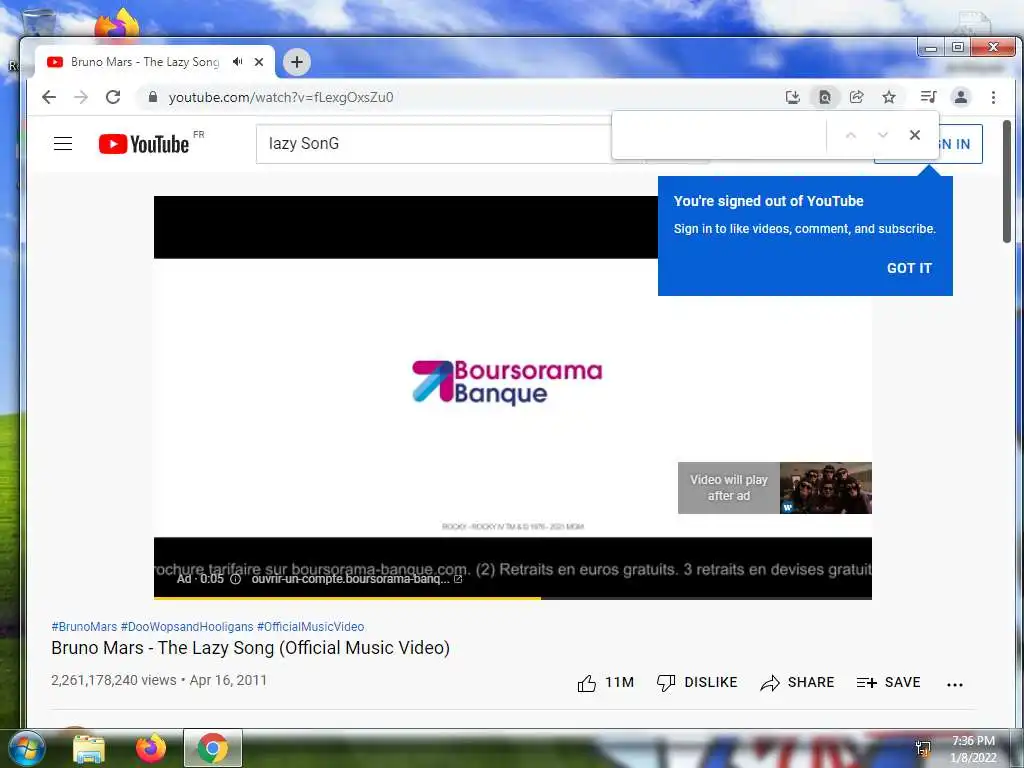The height and width of the screenshot is (768, 1024).
Task: Open the Chrome profile avatar
Action: (x=961, y=97)
